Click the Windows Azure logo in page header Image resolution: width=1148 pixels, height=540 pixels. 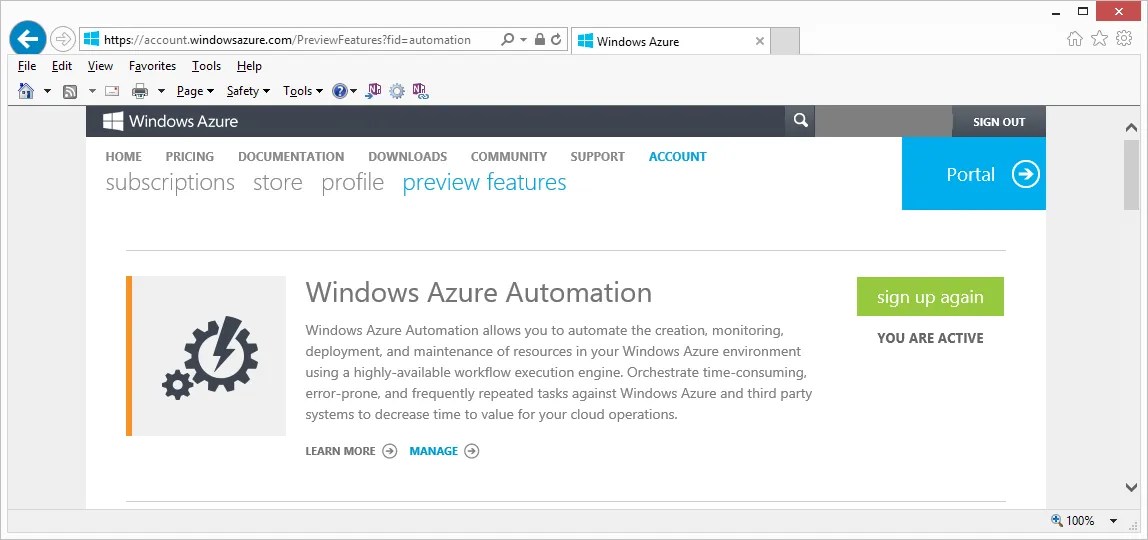pyautogui.click(x=171, y=121)
